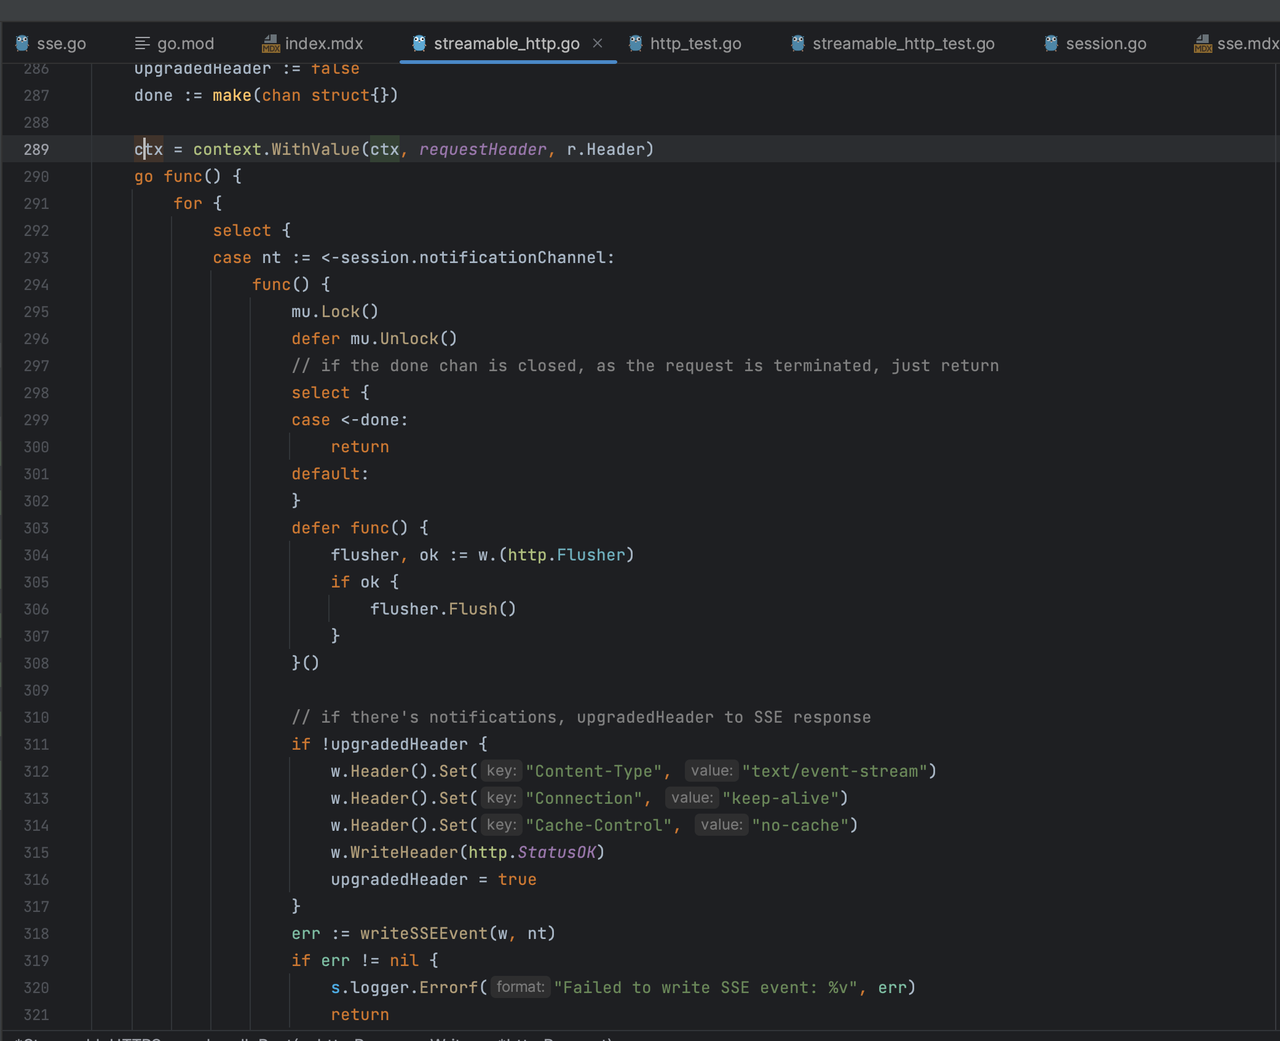Click the "Failed to write SSE event: %v" string

706,986
